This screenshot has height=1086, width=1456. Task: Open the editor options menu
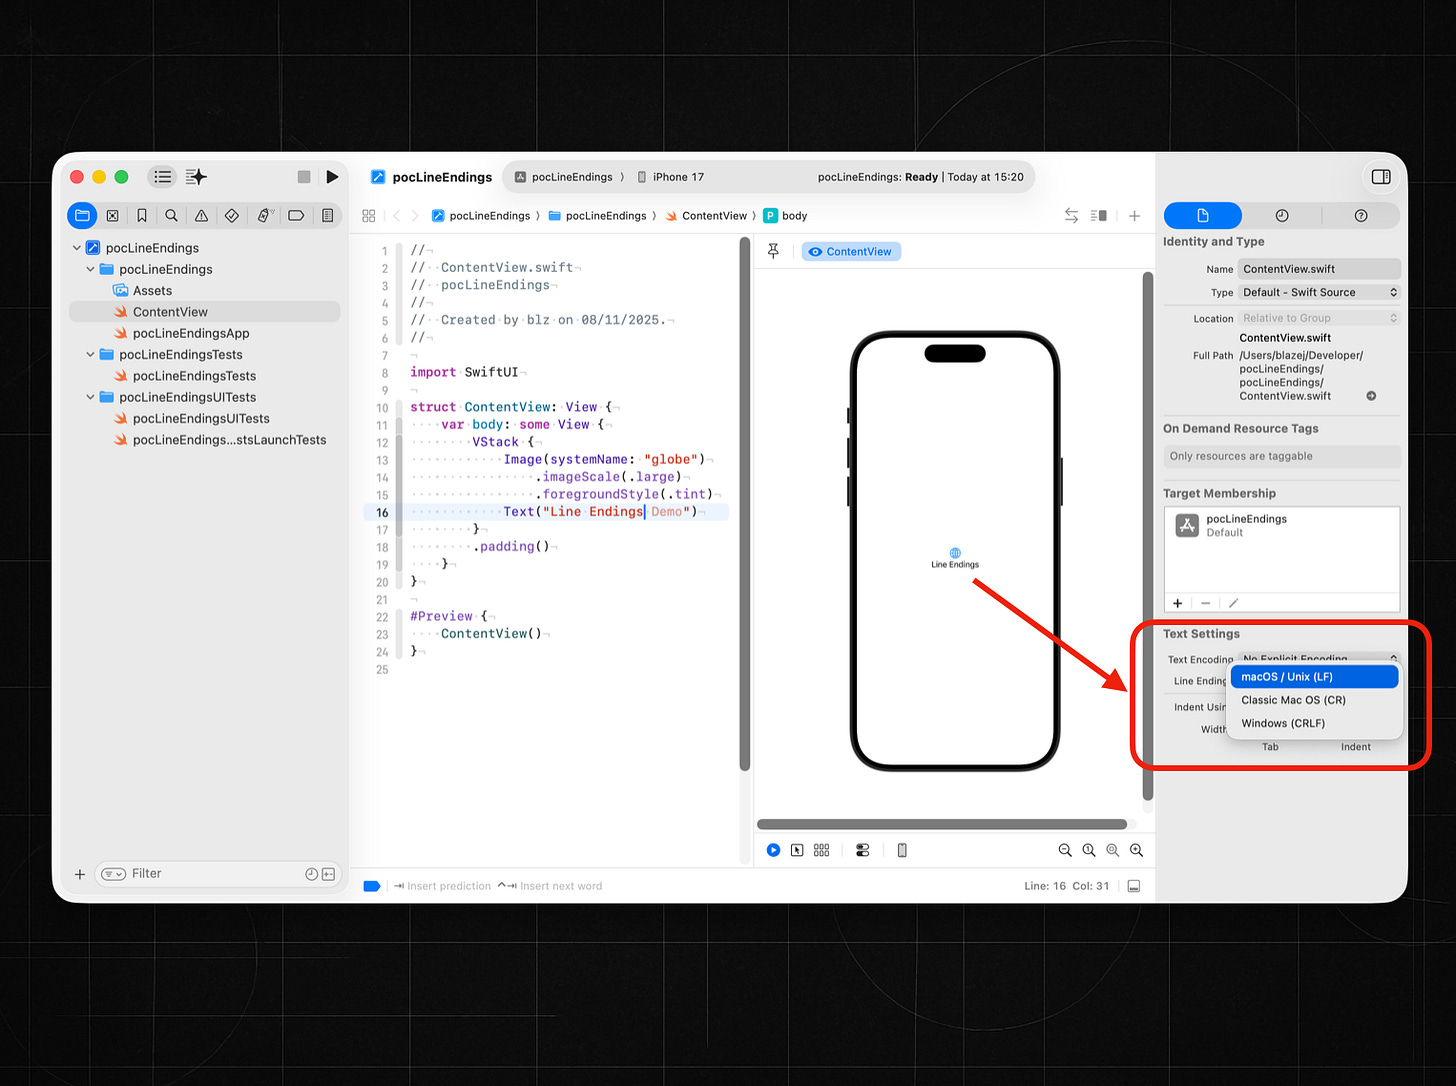(1099, 216)
